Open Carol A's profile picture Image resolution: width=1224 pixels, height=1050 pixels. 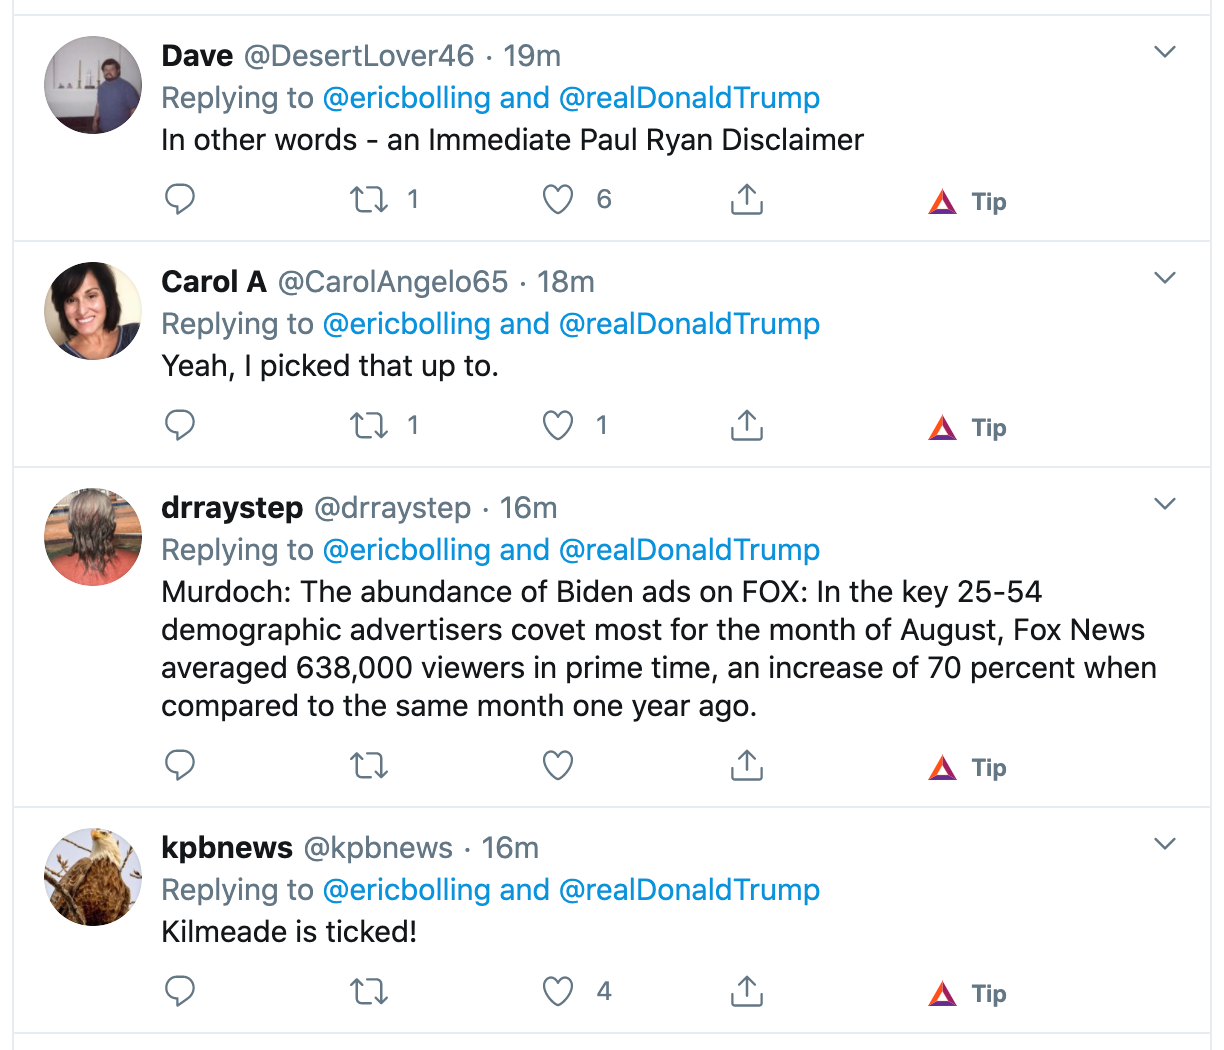(93, 311)
